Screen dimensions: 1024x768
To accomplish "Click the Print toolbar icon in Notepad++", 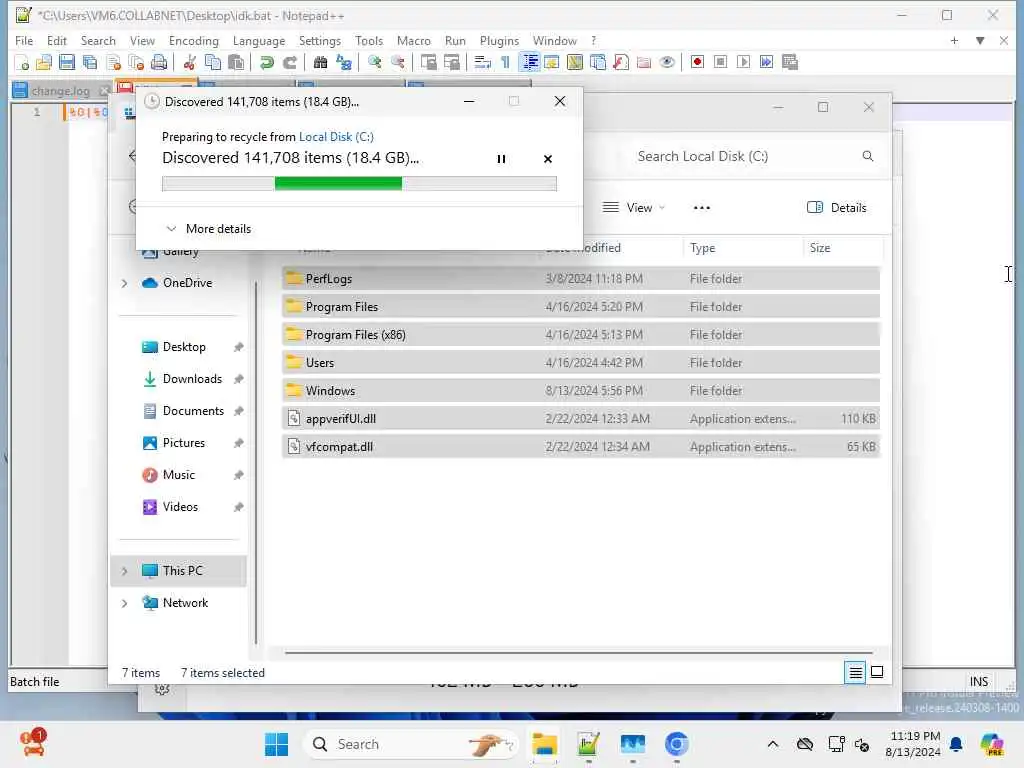I will 159,62.
